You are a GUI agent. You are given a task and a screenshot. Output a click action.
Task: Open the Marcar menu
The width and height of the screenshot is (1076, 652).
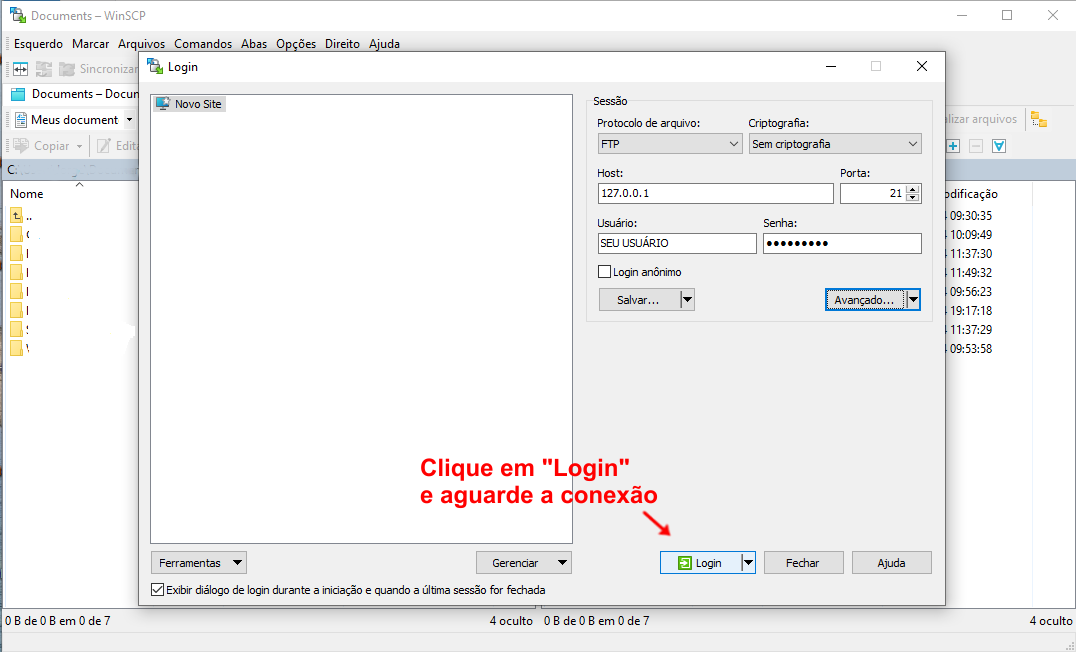point(91,43)
